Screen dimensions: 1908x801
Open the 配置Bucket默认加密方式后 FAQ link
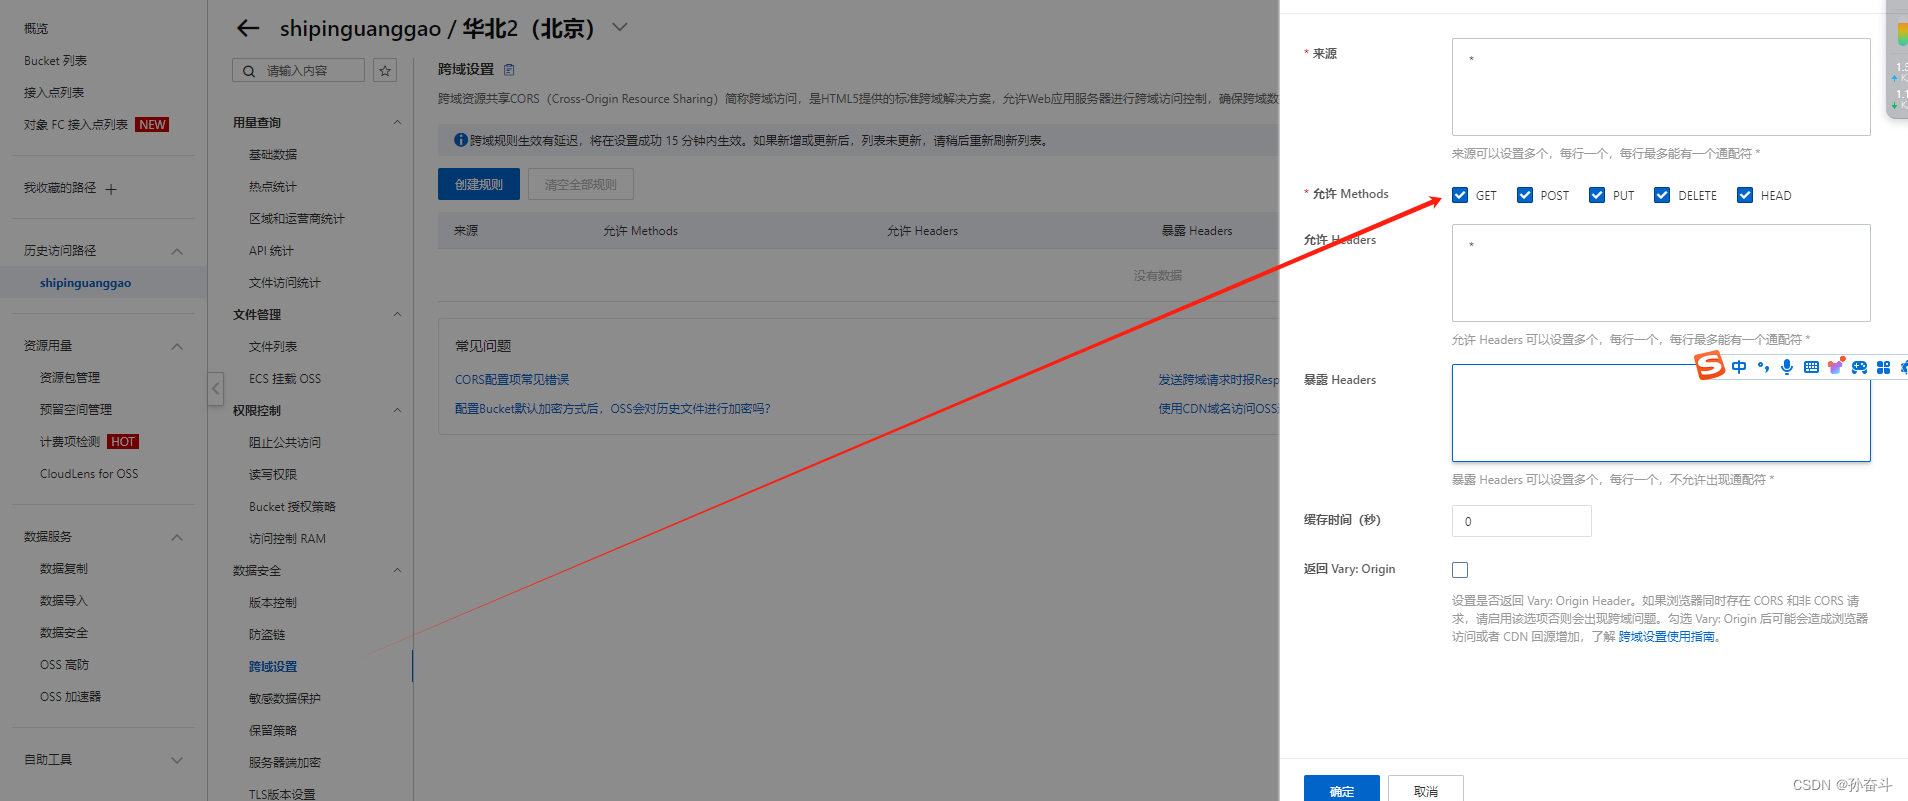(x=612, y=409)
